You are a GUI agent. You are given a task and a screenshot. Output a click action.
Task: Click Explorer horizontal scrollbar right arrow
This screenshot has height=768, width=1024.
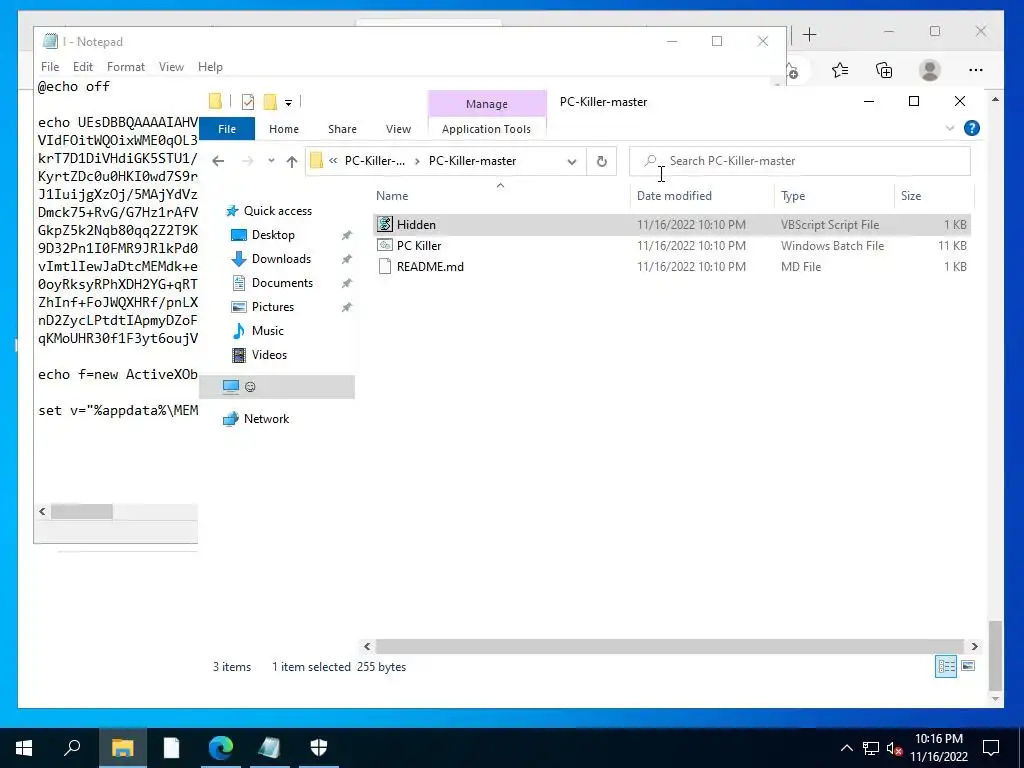coord(974,647)
